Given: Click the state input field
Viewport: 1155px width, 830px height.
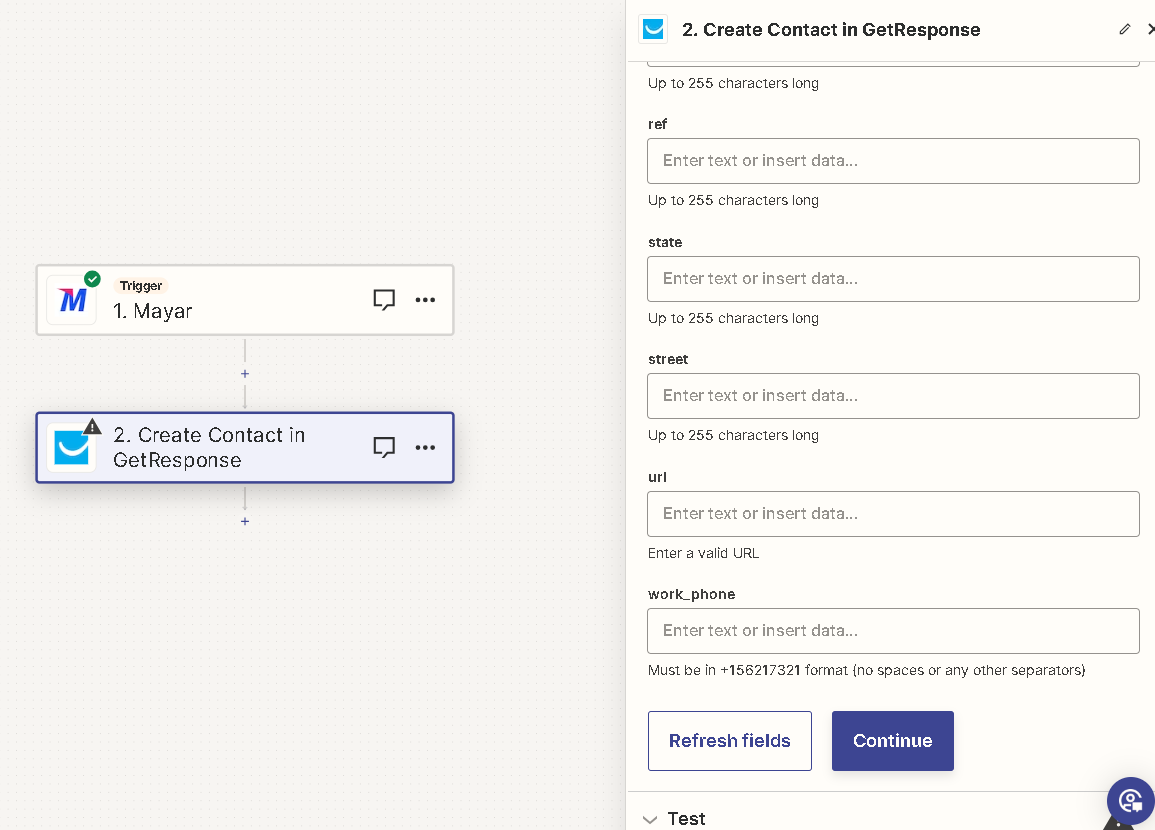Looking at the screenshot, I should tap(893, 278).
